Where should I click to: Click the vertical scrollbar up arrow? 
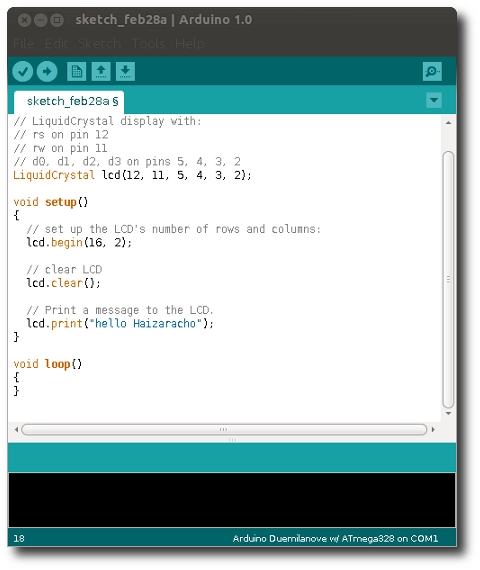pos(448,123)
